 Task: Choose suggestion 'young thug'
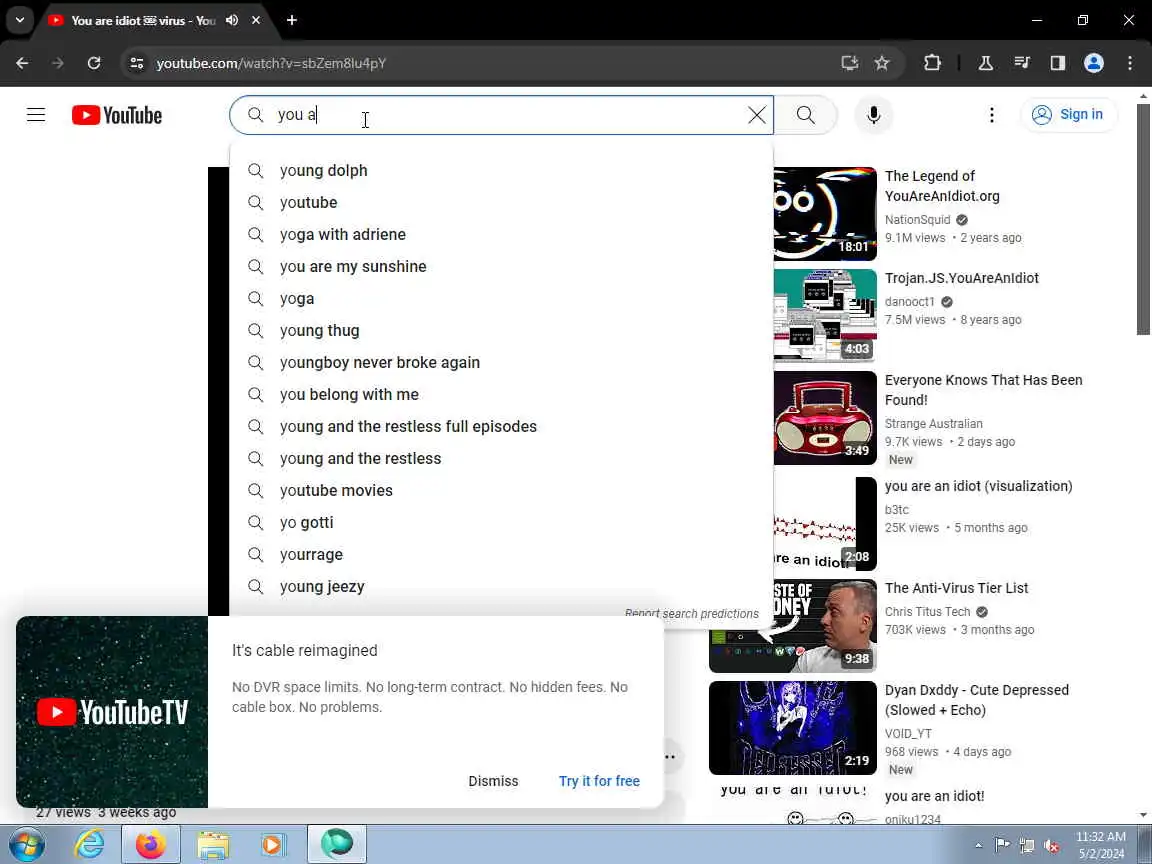tap(501, 331)
